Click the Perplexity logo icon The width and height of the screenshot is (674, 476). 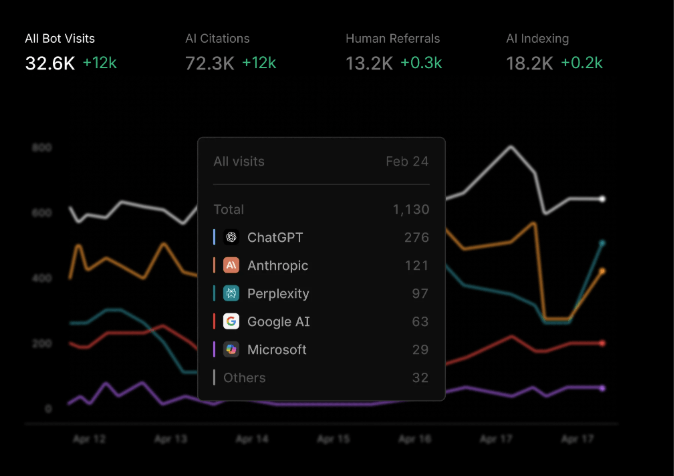coord(231,293)
